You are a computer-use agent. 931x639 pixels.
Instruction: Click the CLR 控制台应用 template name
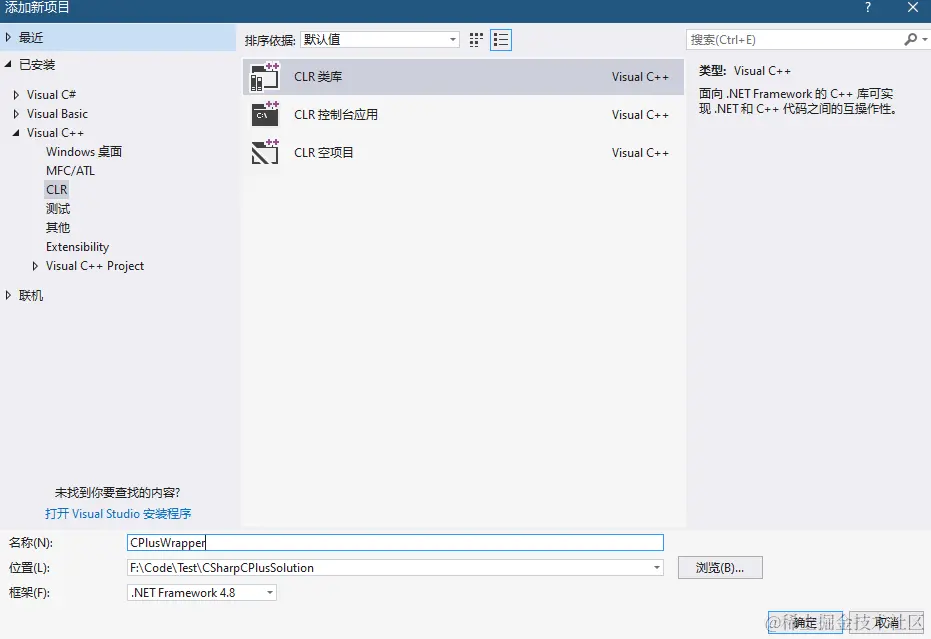point(336,115)
